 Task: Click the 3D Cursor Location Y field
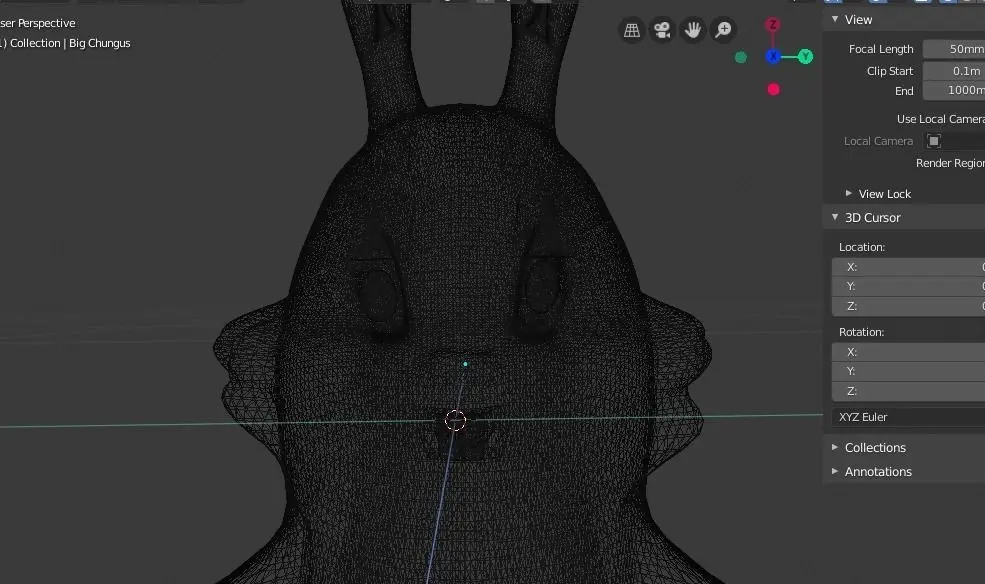click(908, 286)
